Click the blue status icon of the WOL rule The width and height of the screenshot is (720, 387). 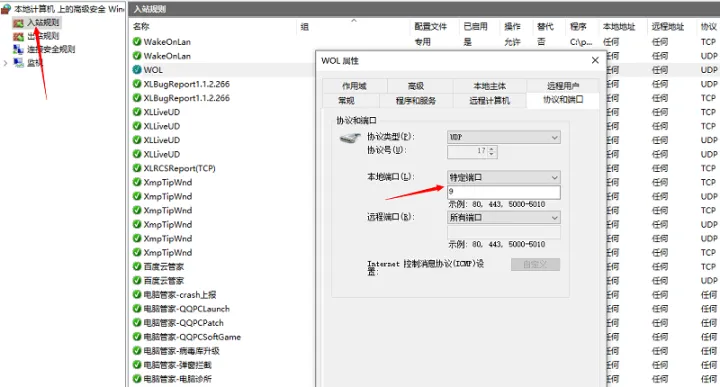[137, 70]
